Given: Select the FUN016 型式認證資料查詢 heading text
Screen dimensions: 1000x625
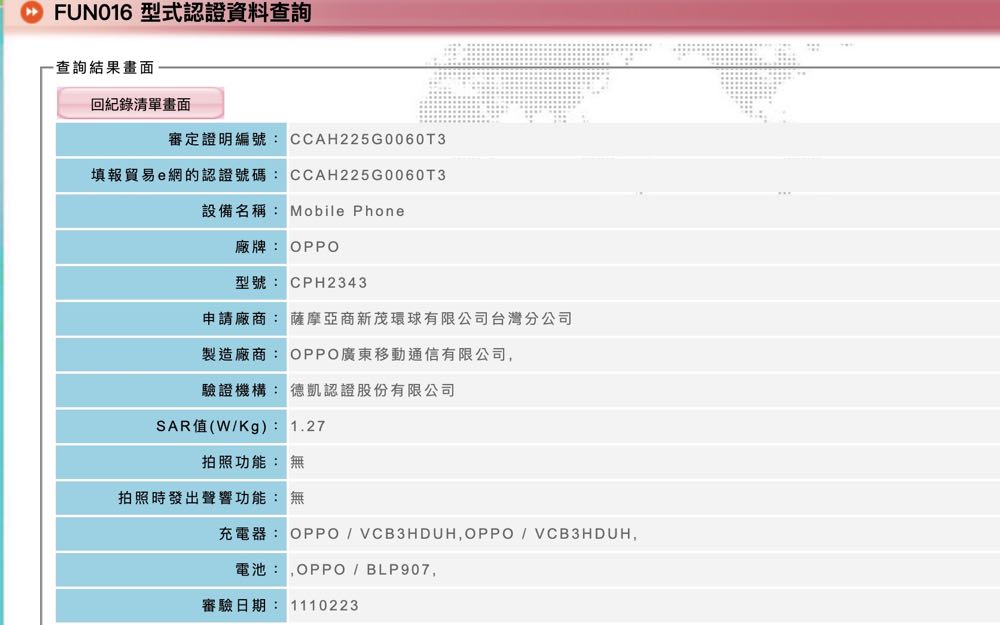Looking at the screenshot, I should pos(182,12).
